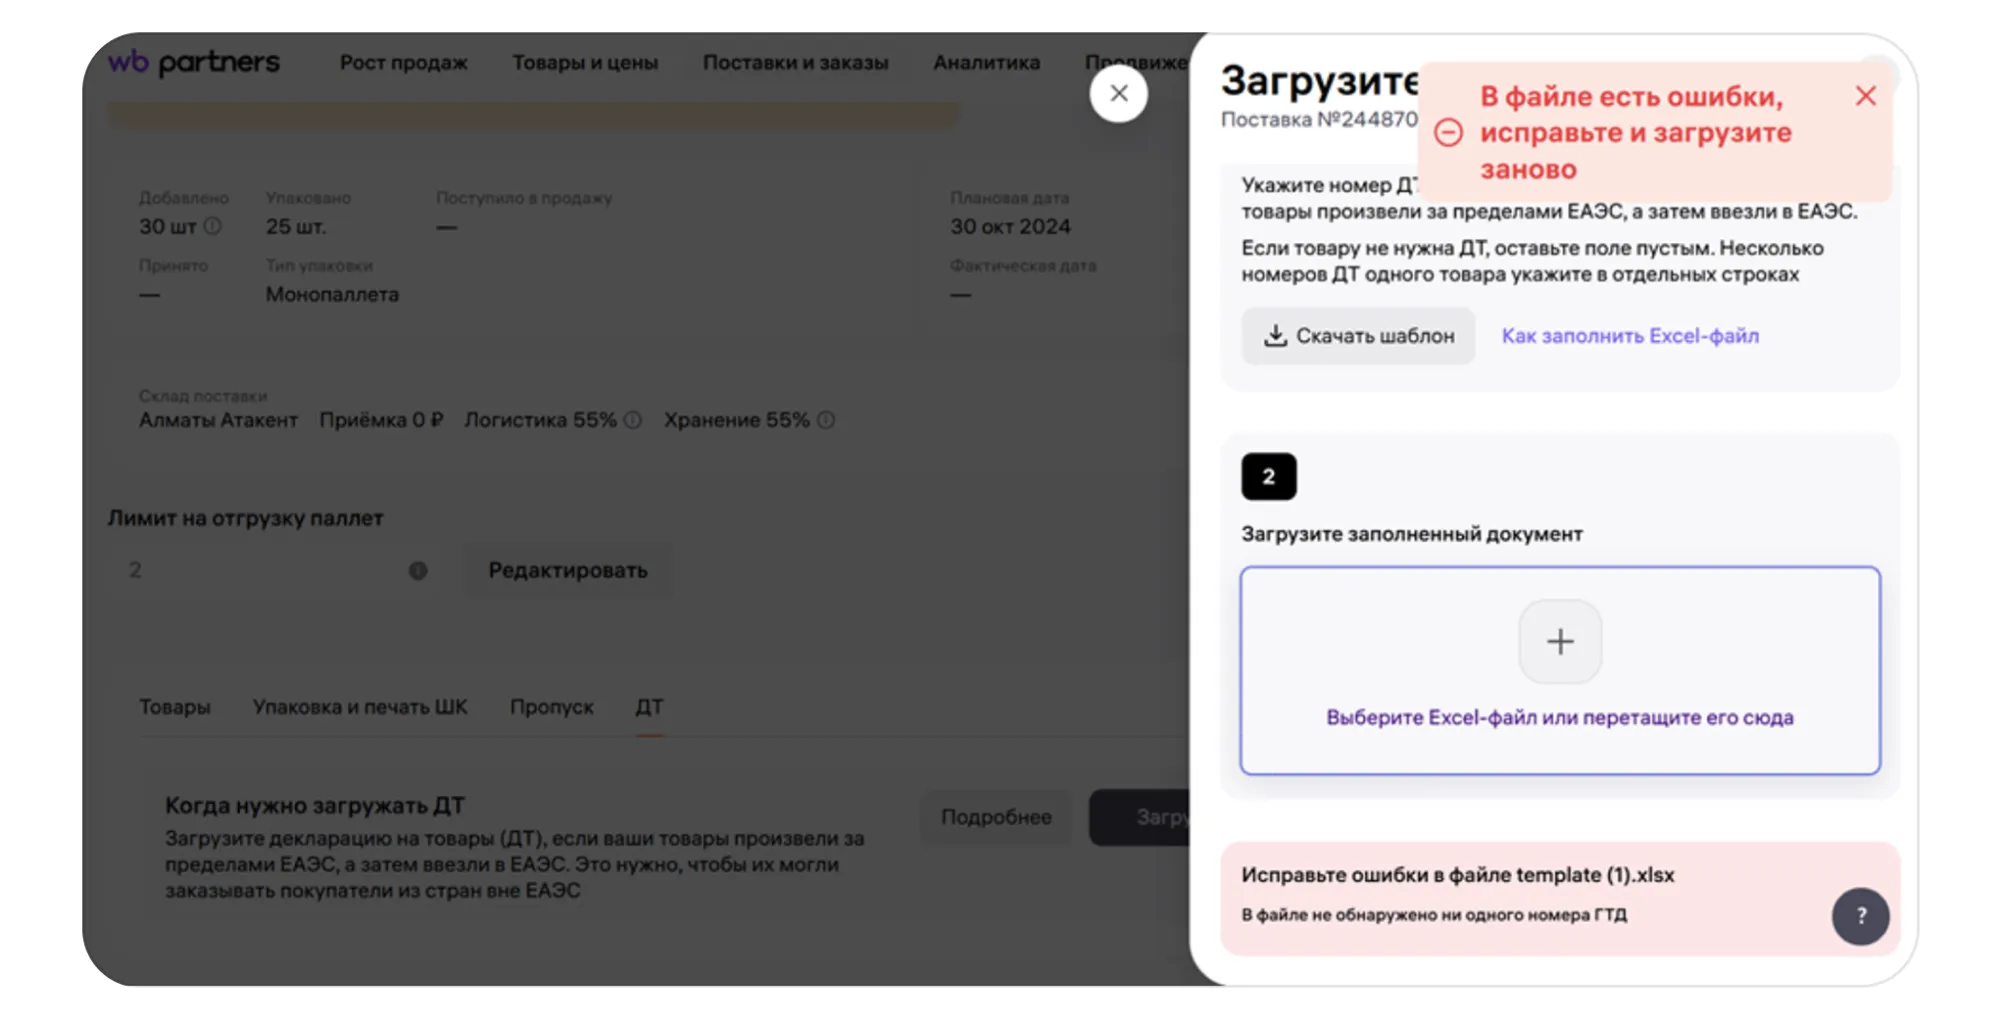Image resolution: width=1999 pixels, height=1018 pixels.
Task: Select the ДТ tab
Action: point(649,706)
